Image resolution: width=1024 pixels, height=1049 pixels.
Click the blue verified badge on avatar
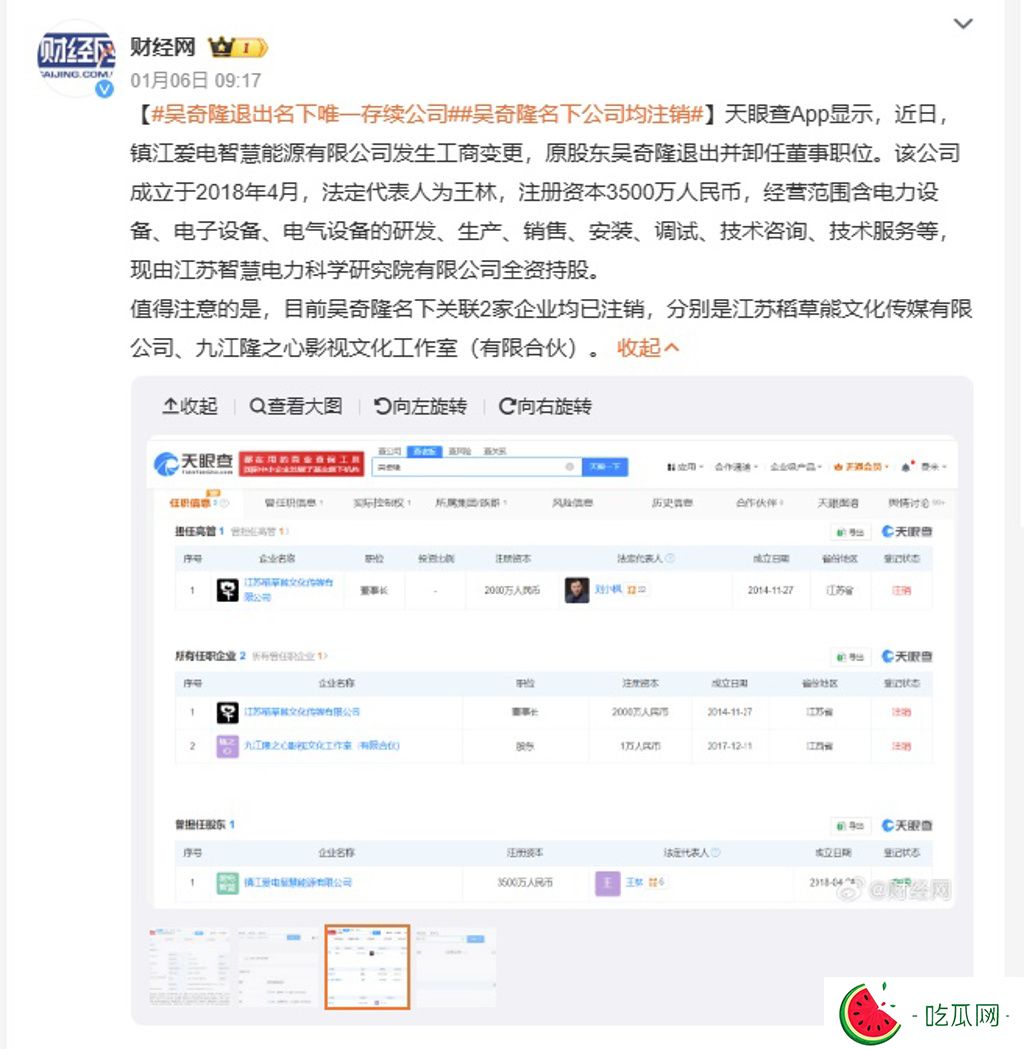(104, 89)
